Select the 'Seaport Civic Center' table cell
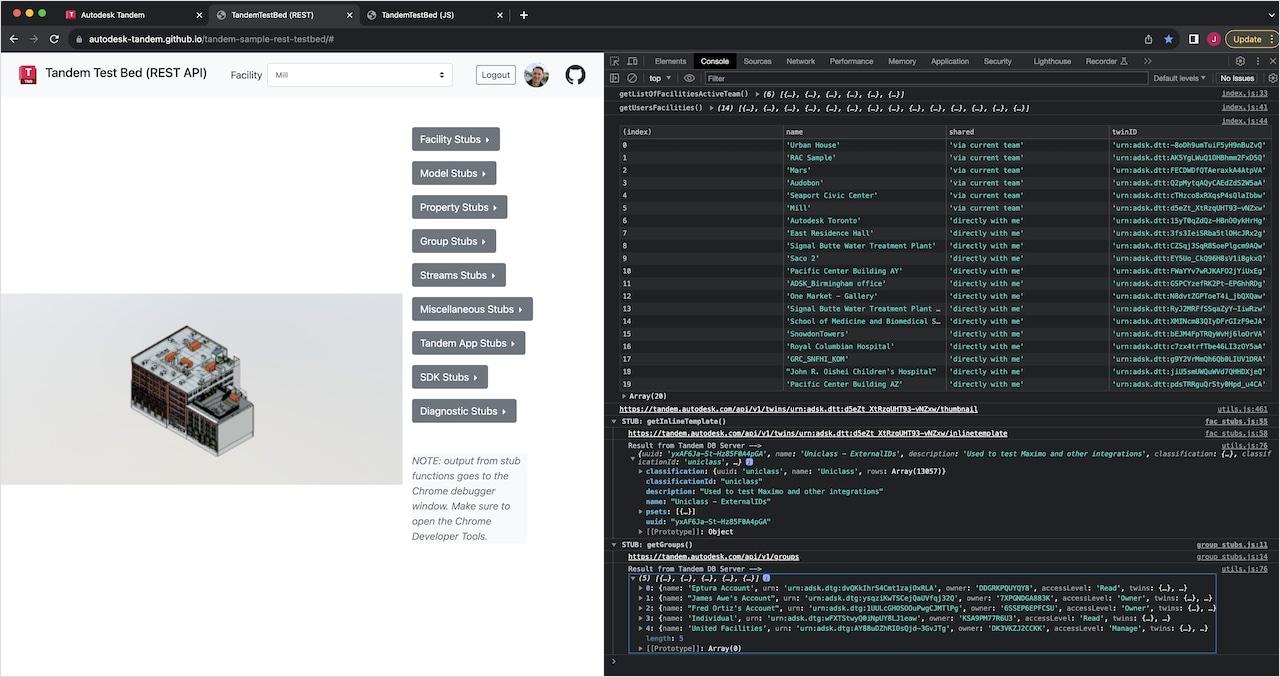 coord(864,195)
